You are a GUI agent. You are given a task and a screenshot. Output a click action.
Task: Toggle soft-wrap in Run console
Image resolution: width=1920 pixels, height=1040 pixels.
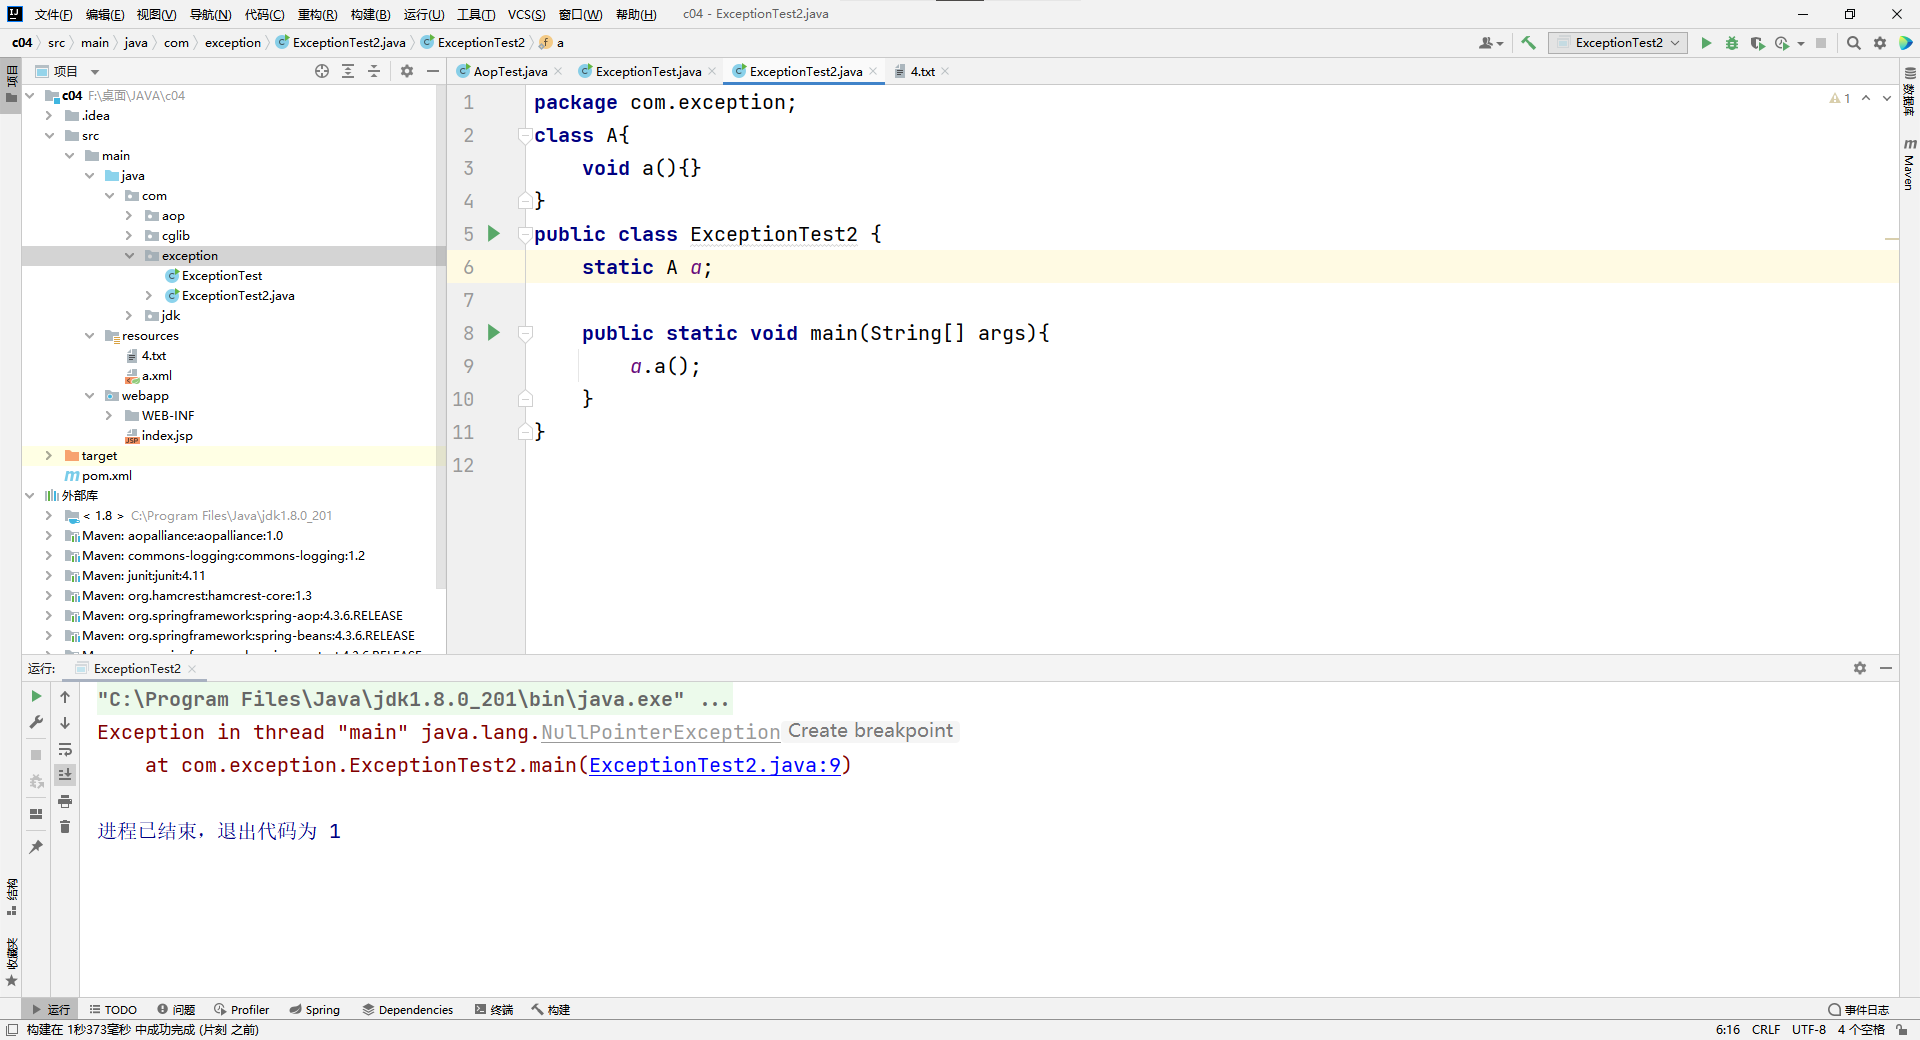click(65, 749)
